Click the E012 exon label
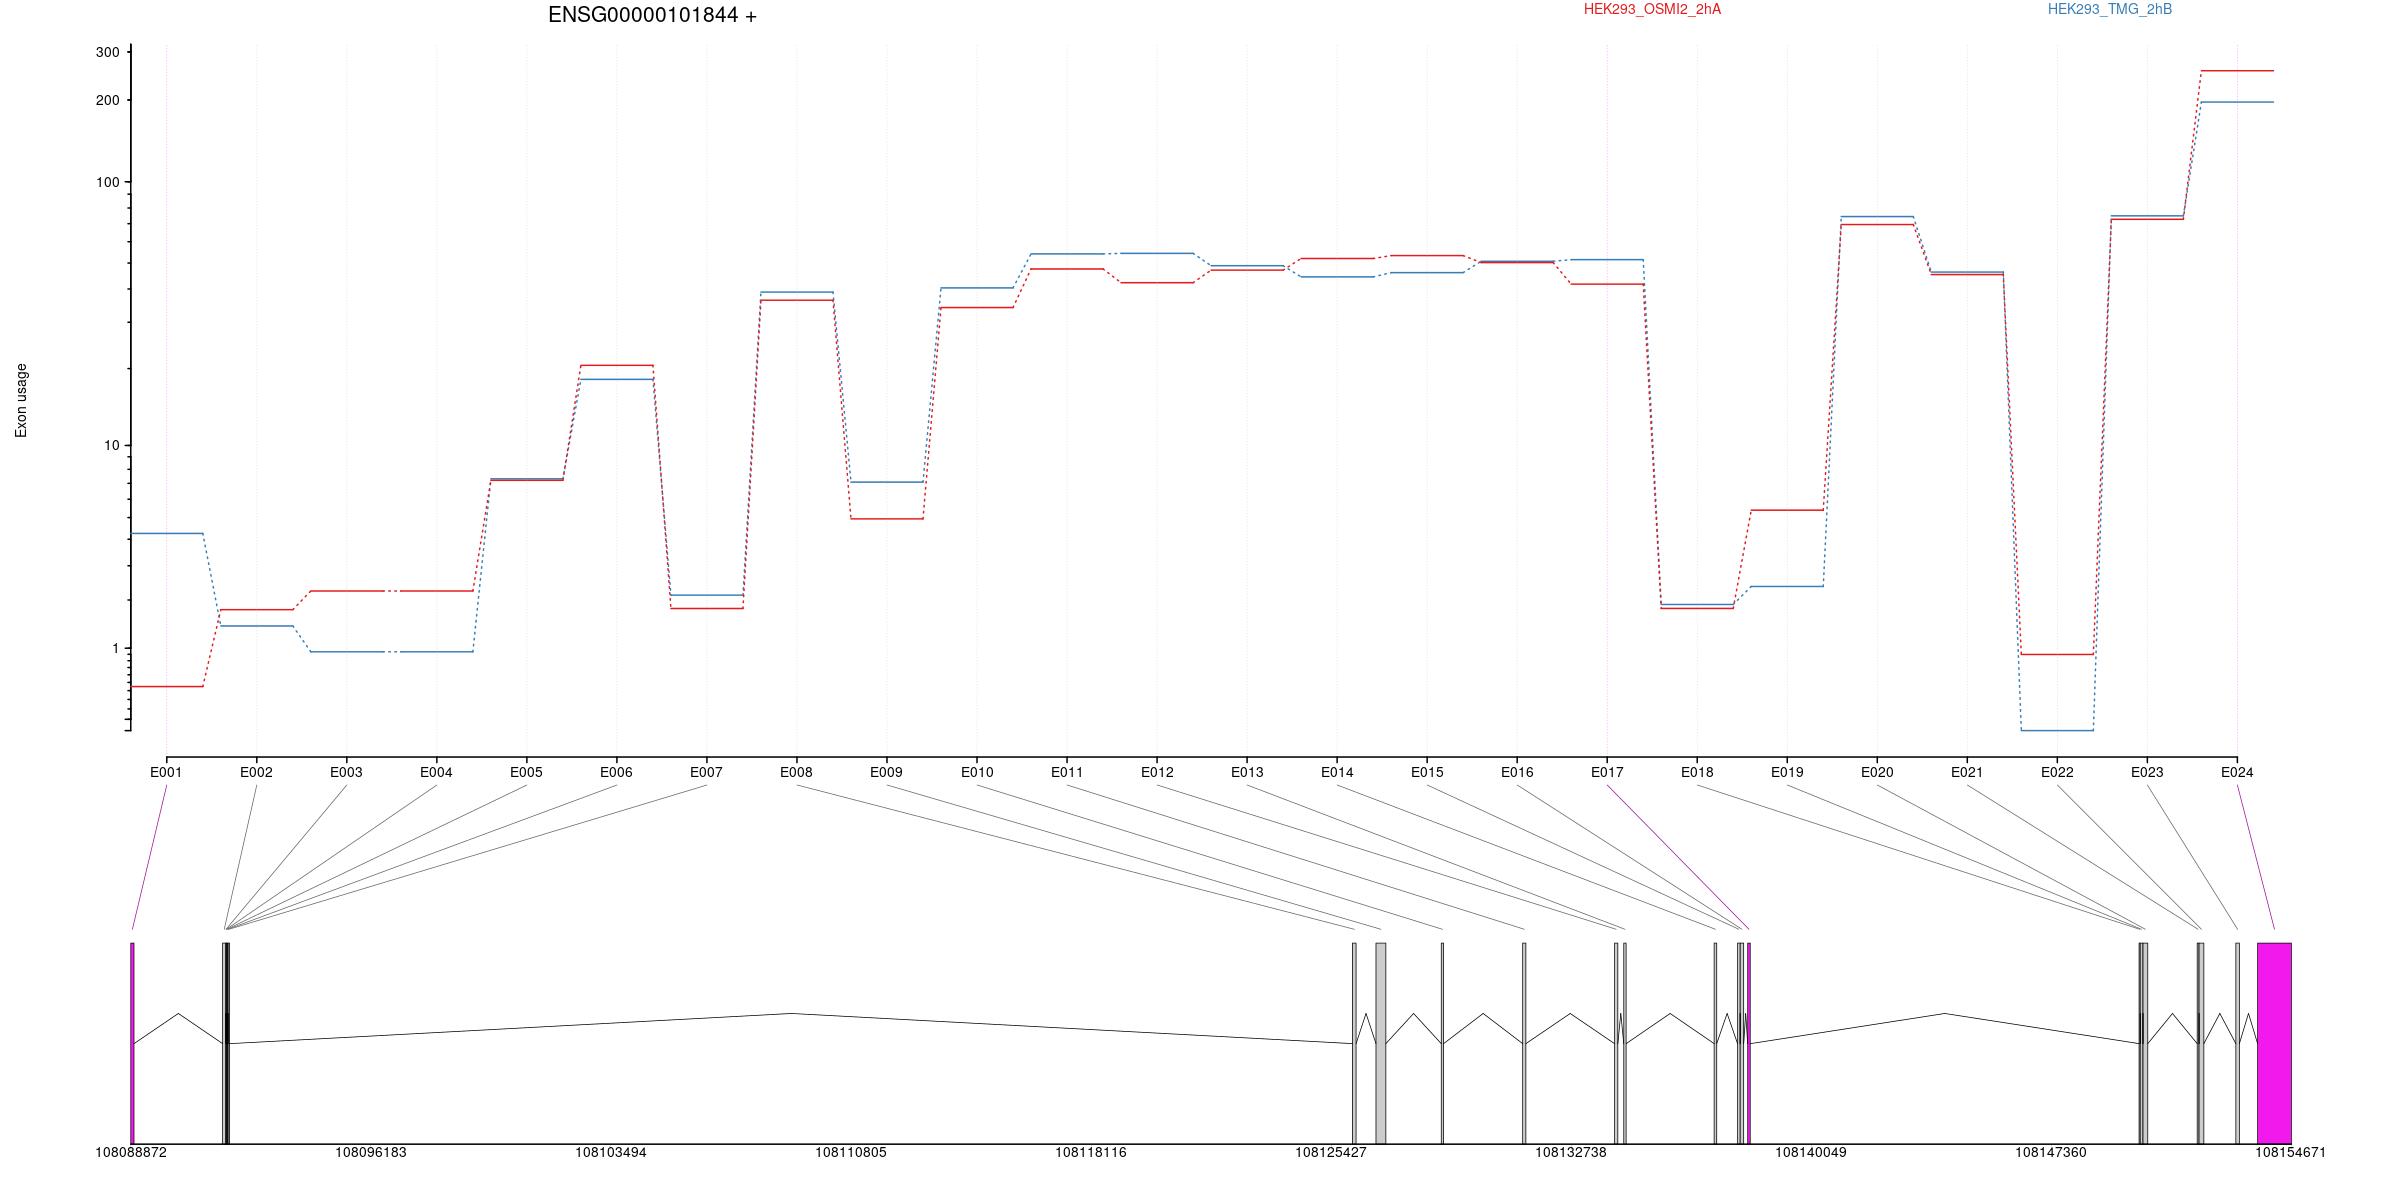2400x1200 pixels. pos(1157,772)
